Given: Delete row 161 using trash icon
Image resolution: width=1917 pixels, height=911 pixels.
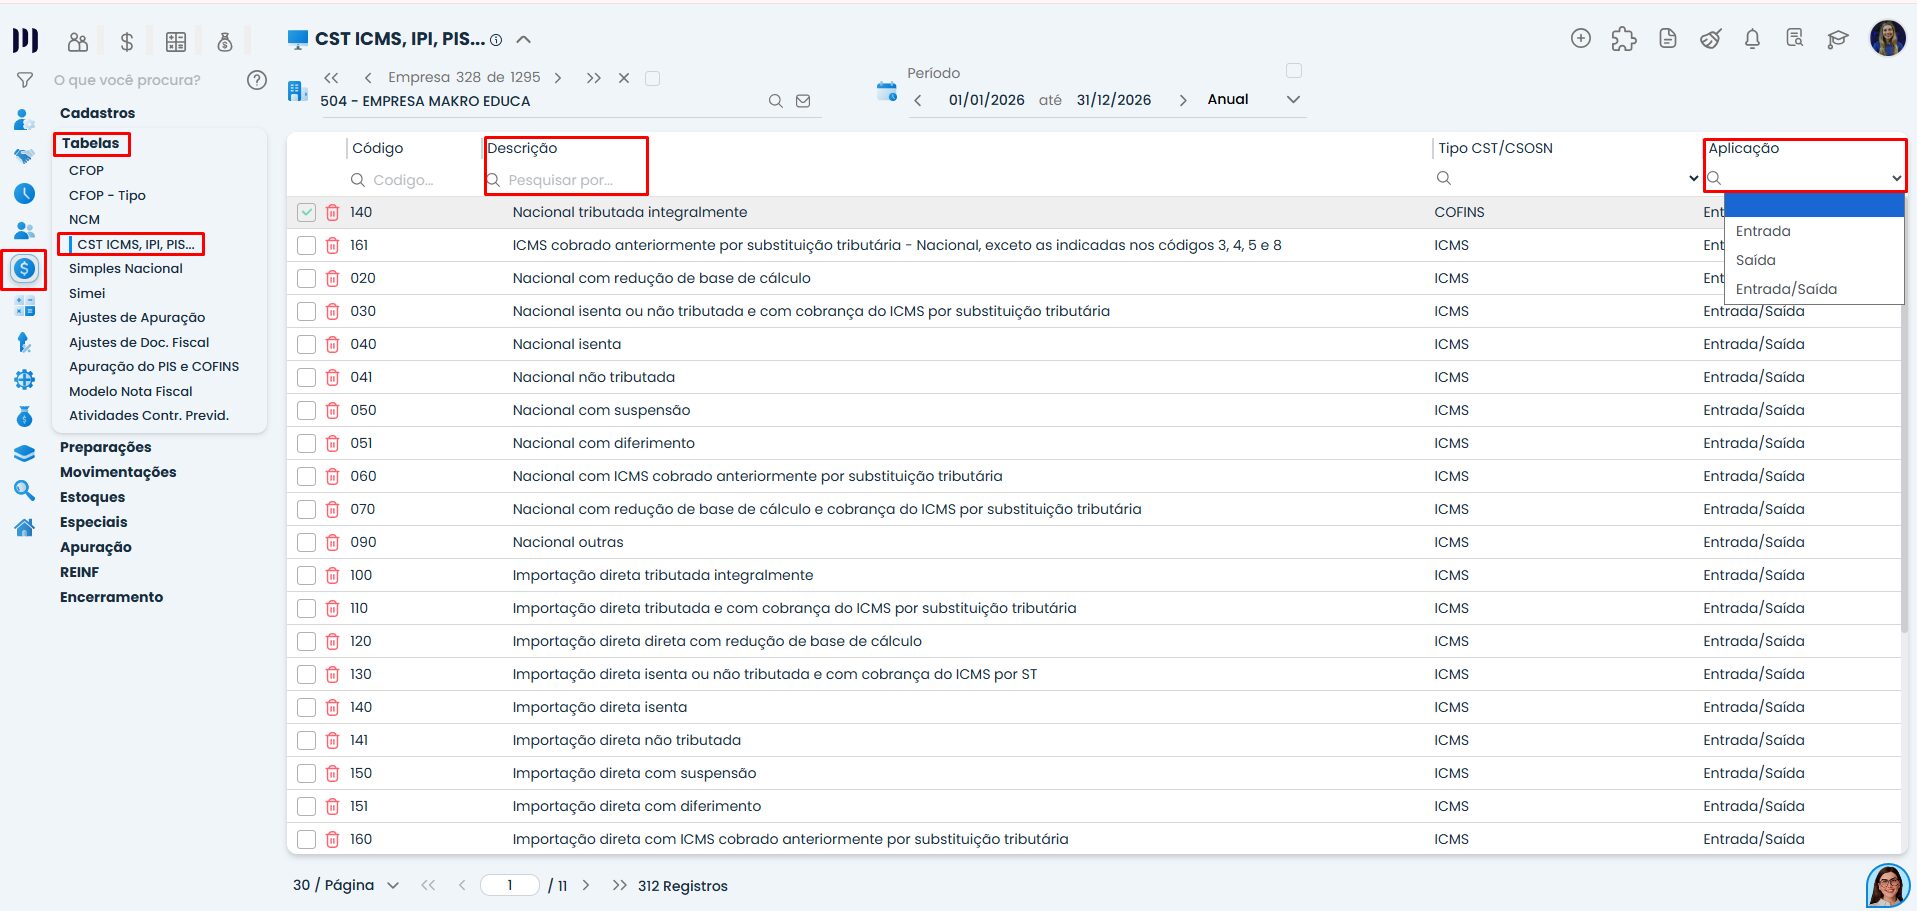Looking at the screenshot, I should pos(333,246).
